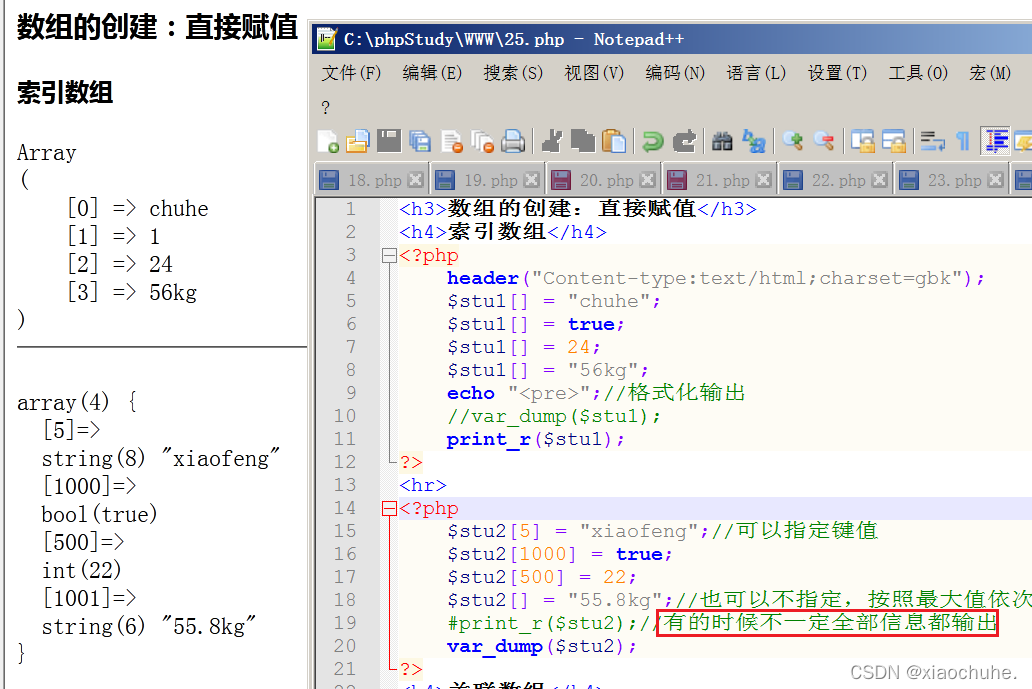Close the 21.php tab
The width and height of the screenshot is (1032, 689).
(763, 180)
